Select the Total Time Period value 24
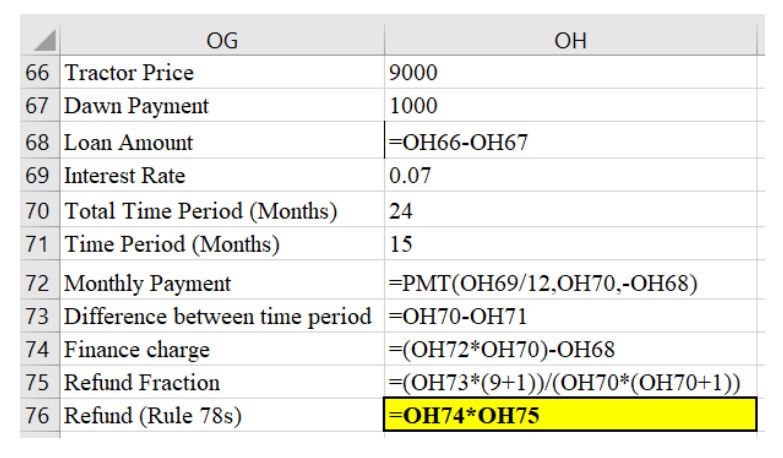783x458 pixels. tap(570, 211)
